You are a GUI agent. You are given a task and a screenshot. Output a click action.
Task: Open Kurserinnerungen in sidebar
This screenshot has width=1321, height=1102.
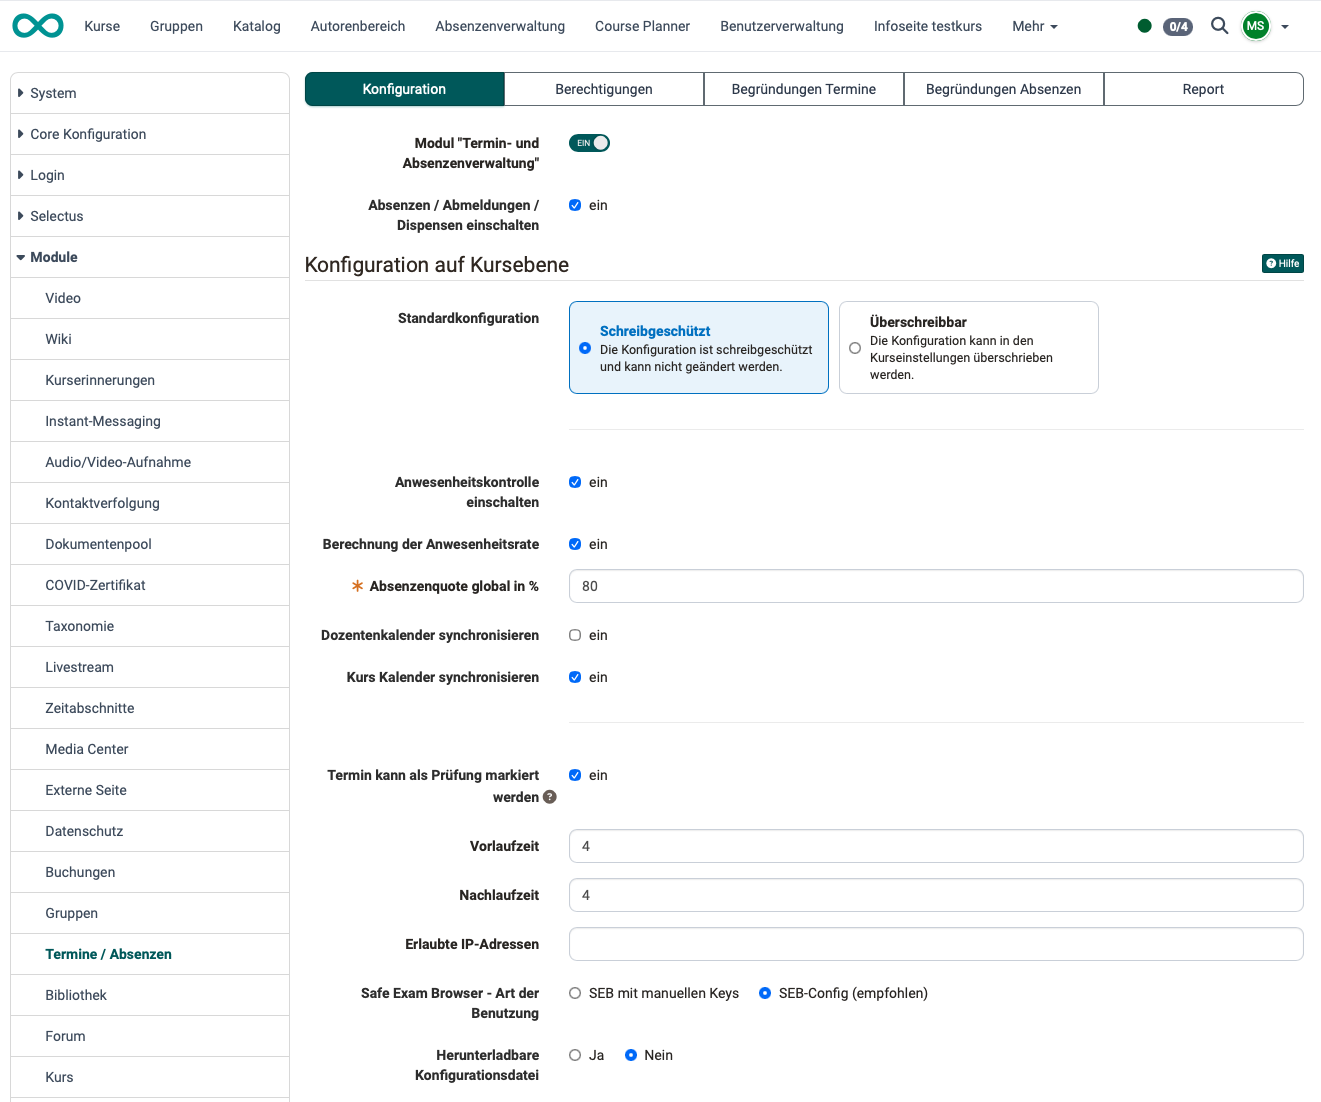150,380
